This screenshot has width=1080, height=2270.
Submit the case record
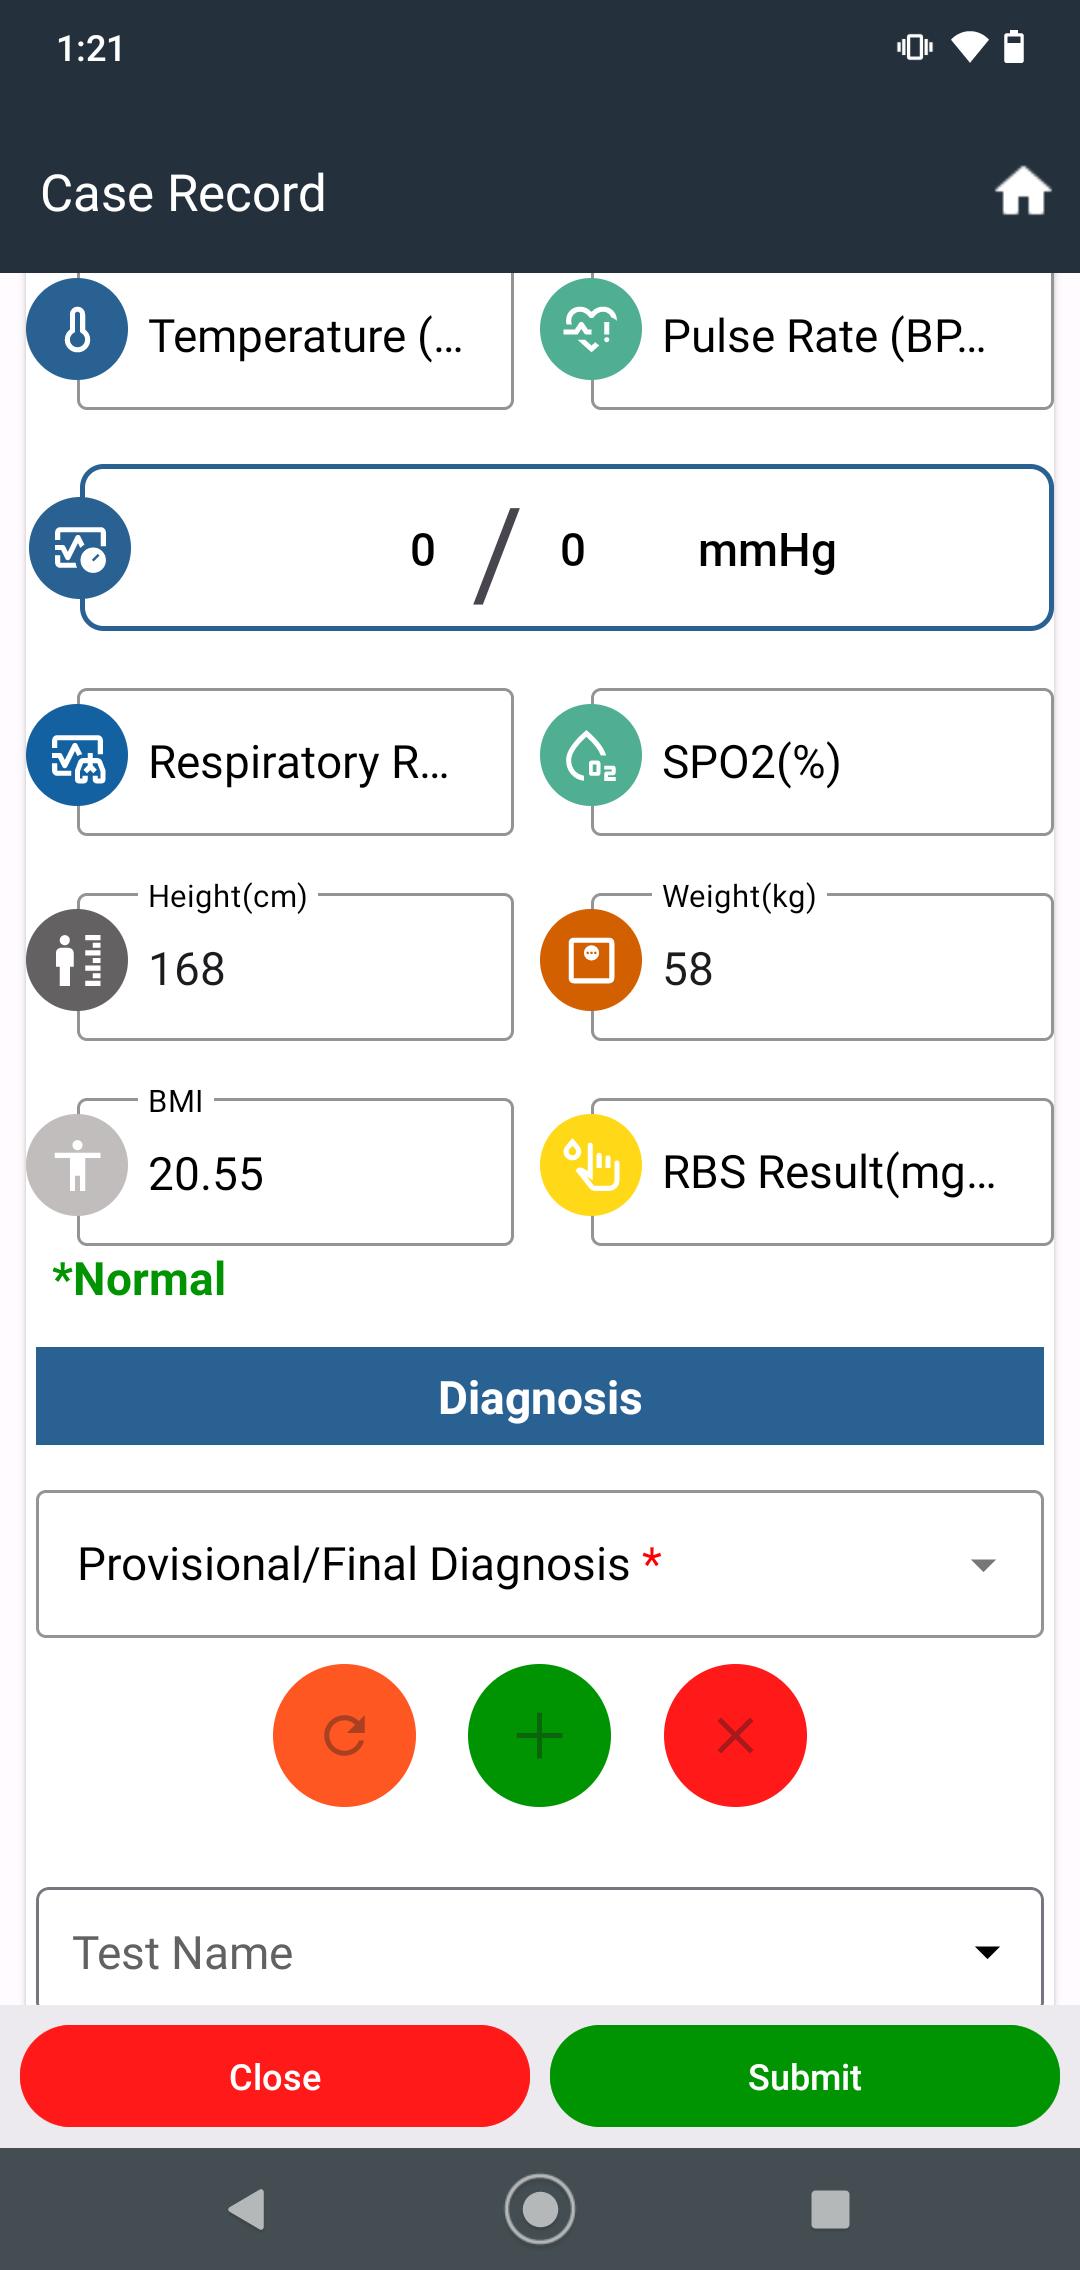[x=805, y=2077]
